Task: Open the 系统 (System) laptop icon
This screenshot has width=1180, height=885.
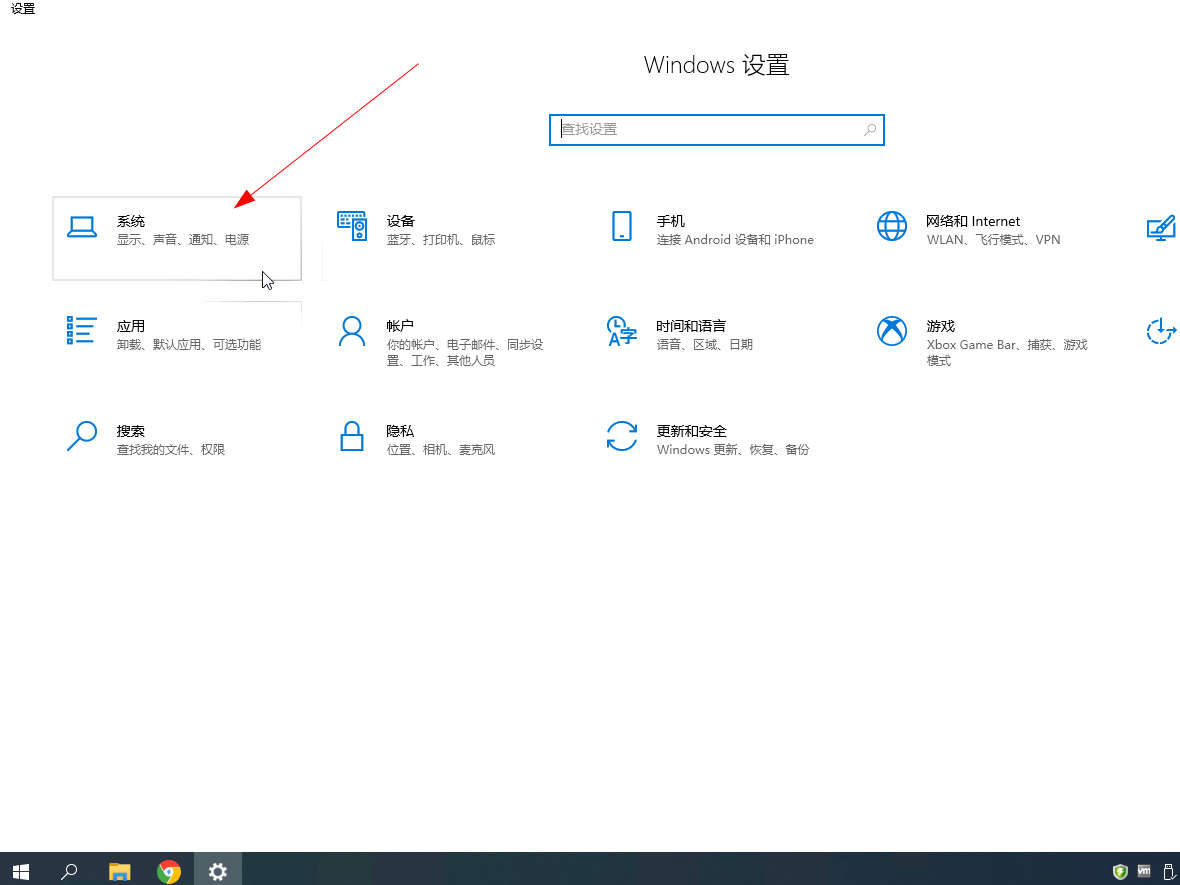Action: pyautogui.click(x=82, y=228)
